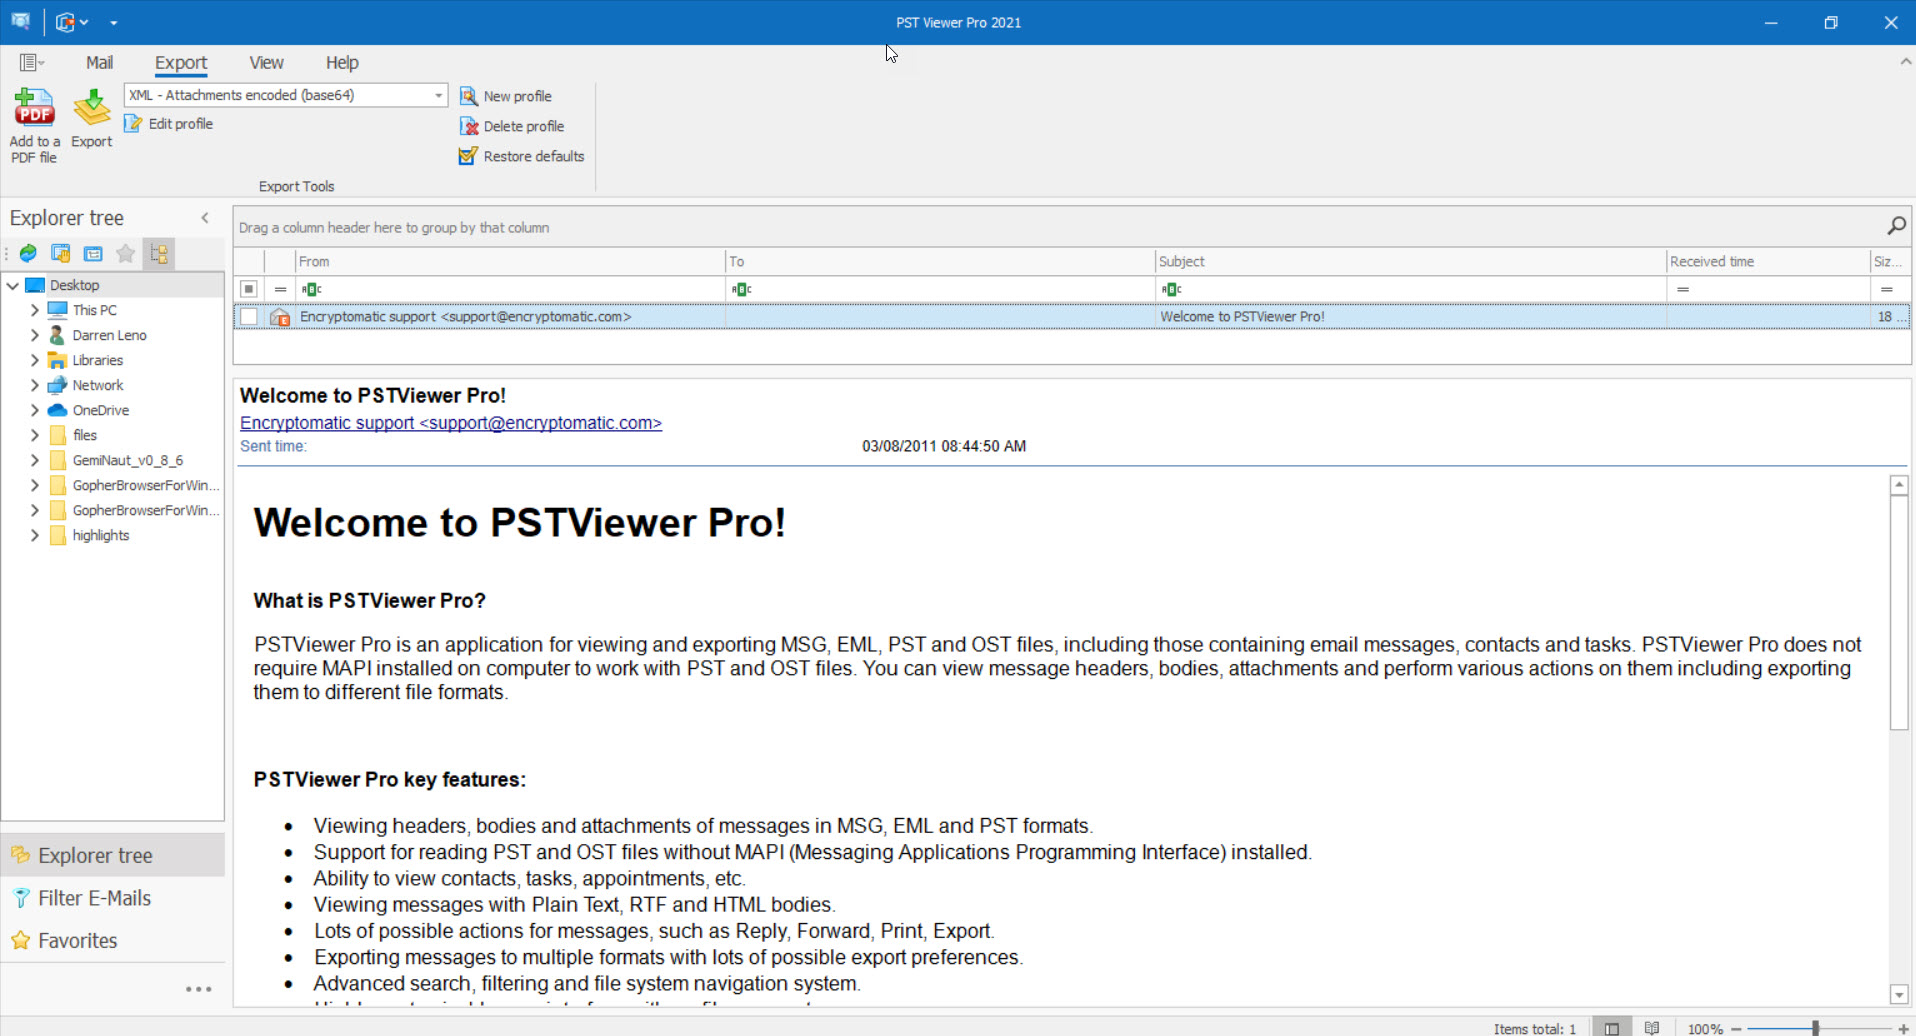This screenshot has height=1036, width=1916.
Task: Click the blue window icon in Explorer toolbar
Action: (93, 254)
